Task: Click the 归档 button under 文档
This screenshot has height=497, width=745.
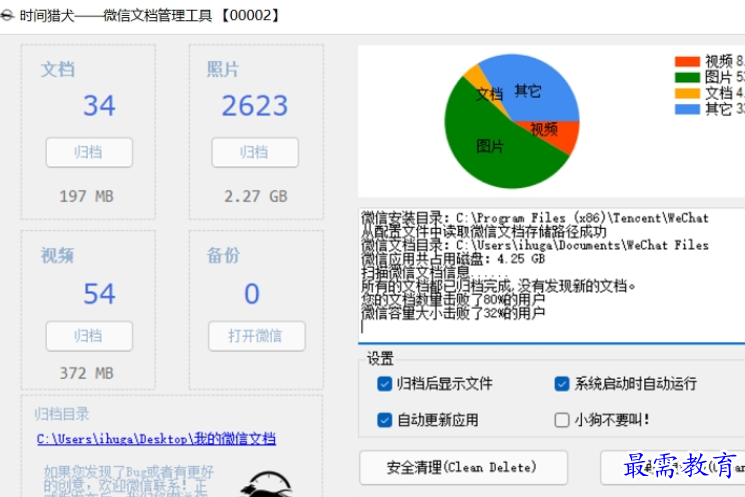Action: click(x=89, y=153)
